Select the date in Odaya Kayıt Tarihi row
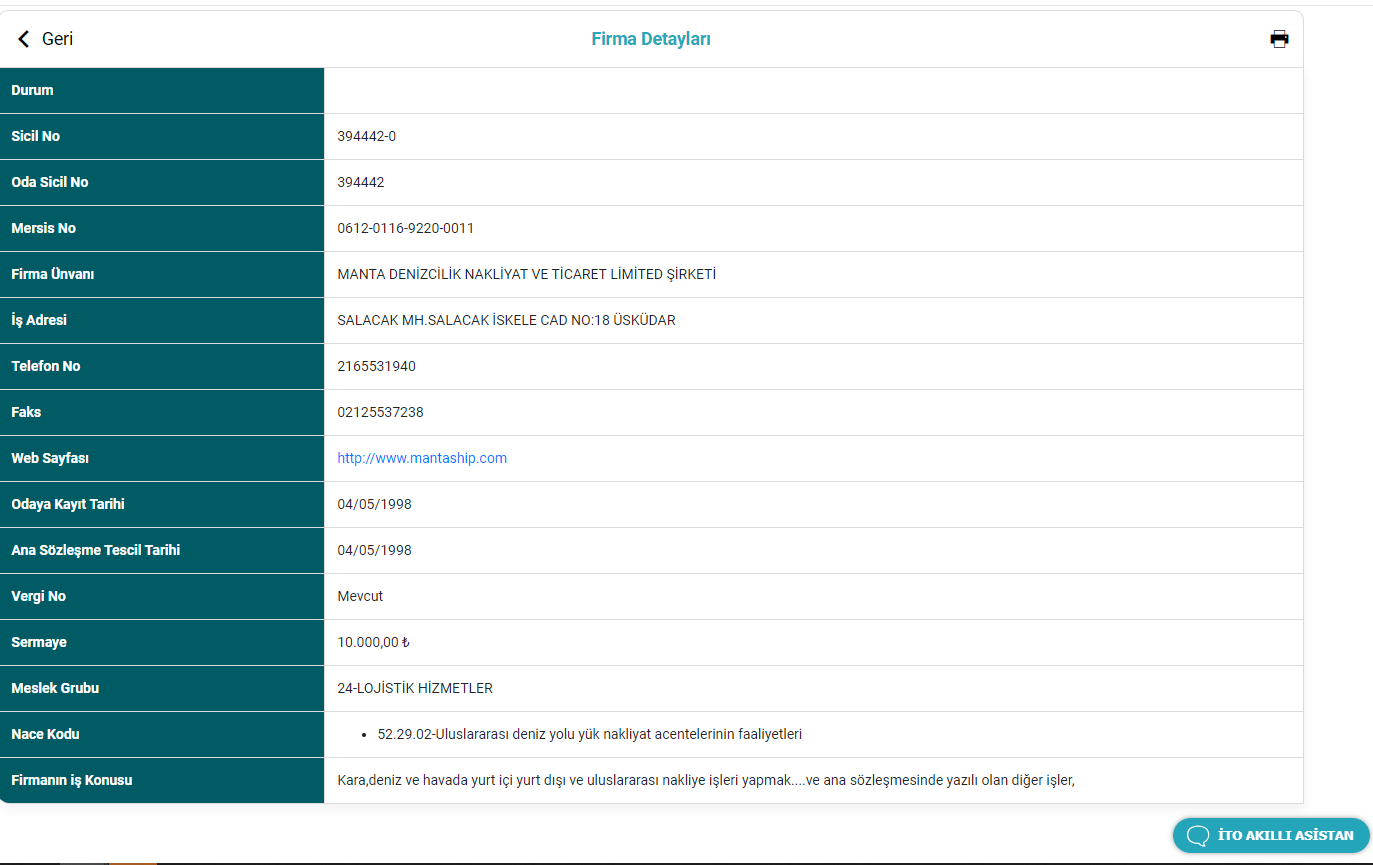 (x=375, y=504)
